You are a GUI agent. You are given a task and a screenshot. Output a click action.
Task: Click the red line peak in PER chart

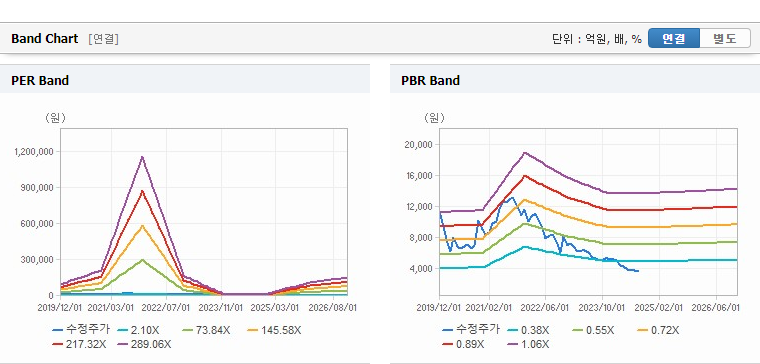tap(142, 191)
